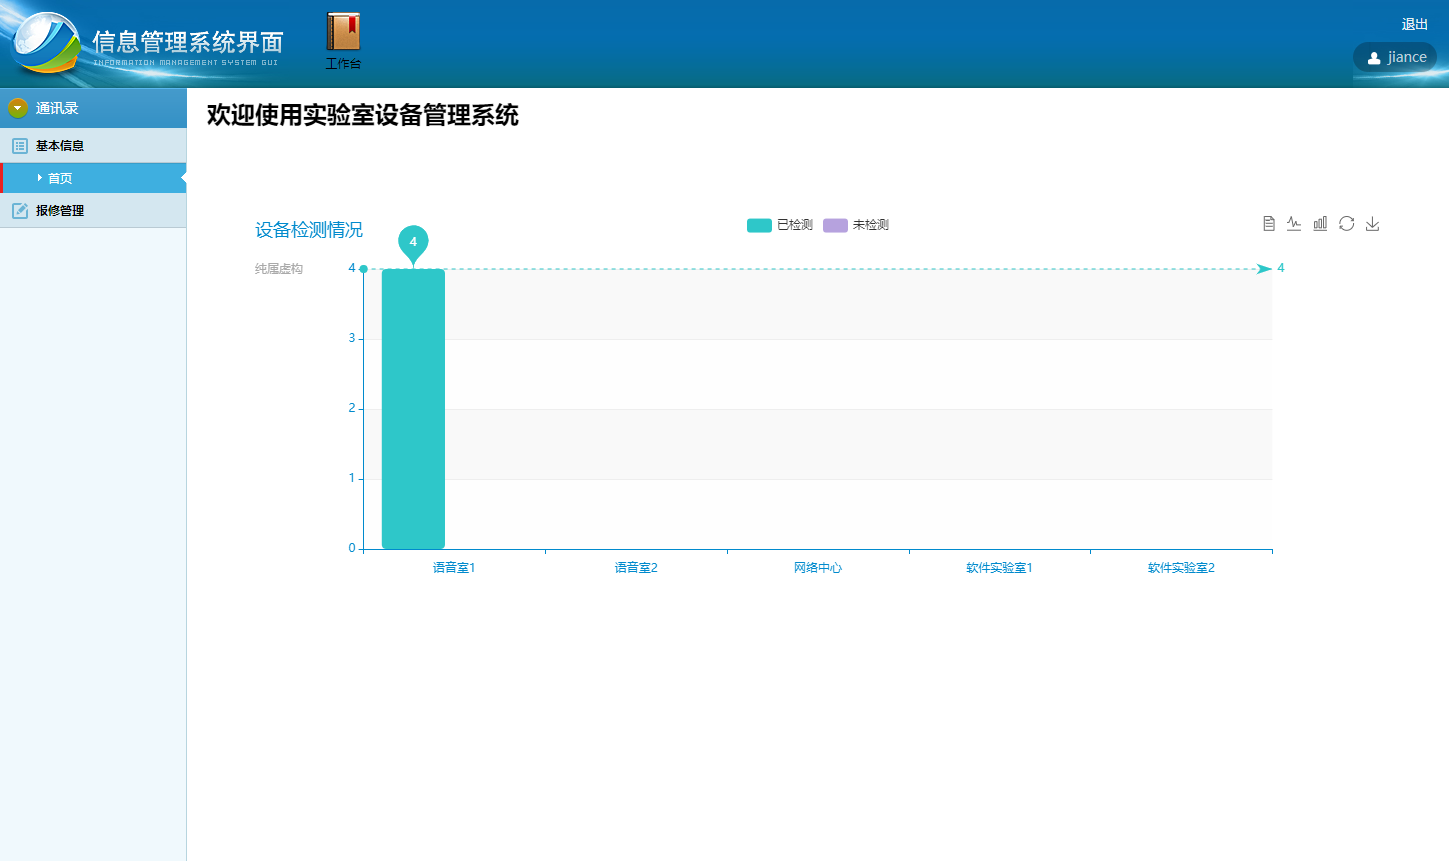Switch chart to bar view icon
This screenshot has width=1449, height=861.
click(1320, 223)
